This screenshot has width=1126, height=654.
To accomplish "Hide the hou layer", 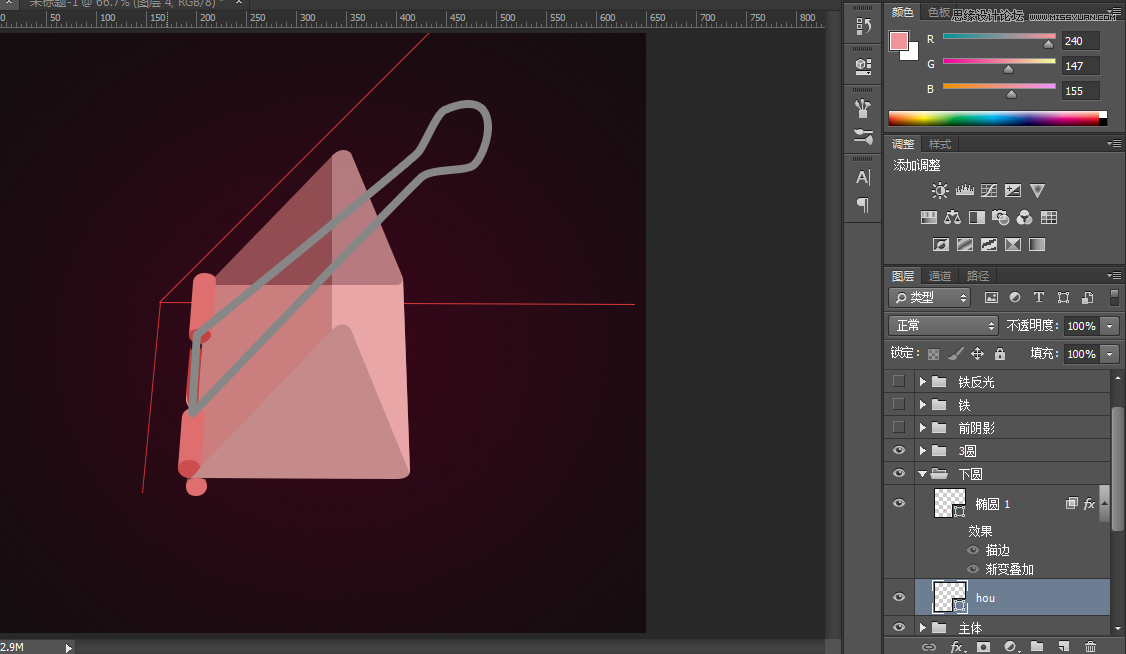I will pyautogui.click(x=898, y=597).
